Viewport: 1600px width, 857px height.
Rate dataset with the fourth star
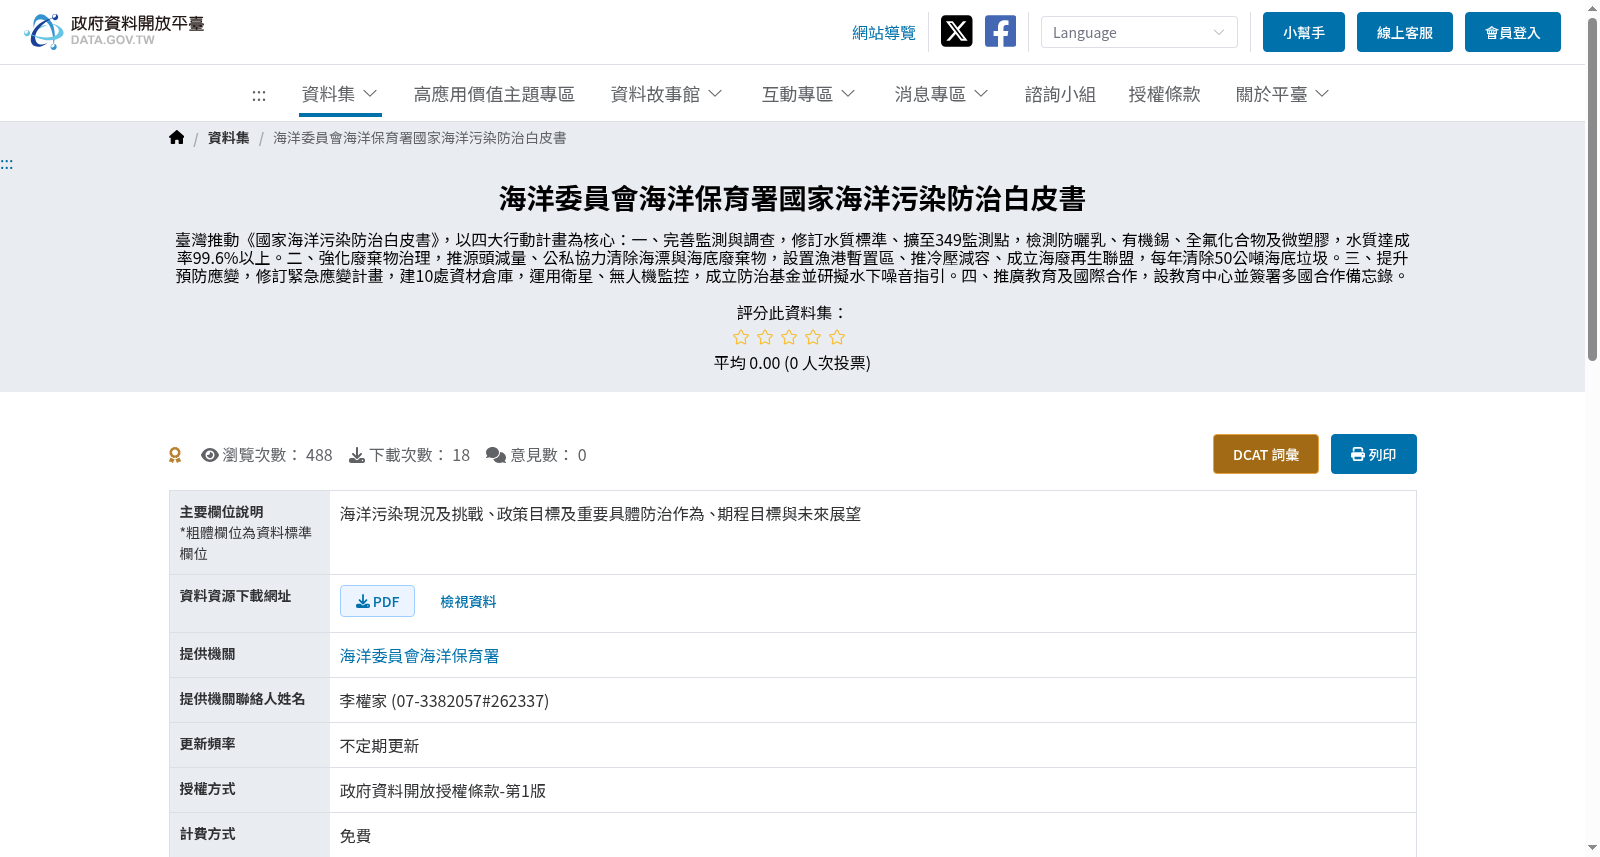point(813,338)
